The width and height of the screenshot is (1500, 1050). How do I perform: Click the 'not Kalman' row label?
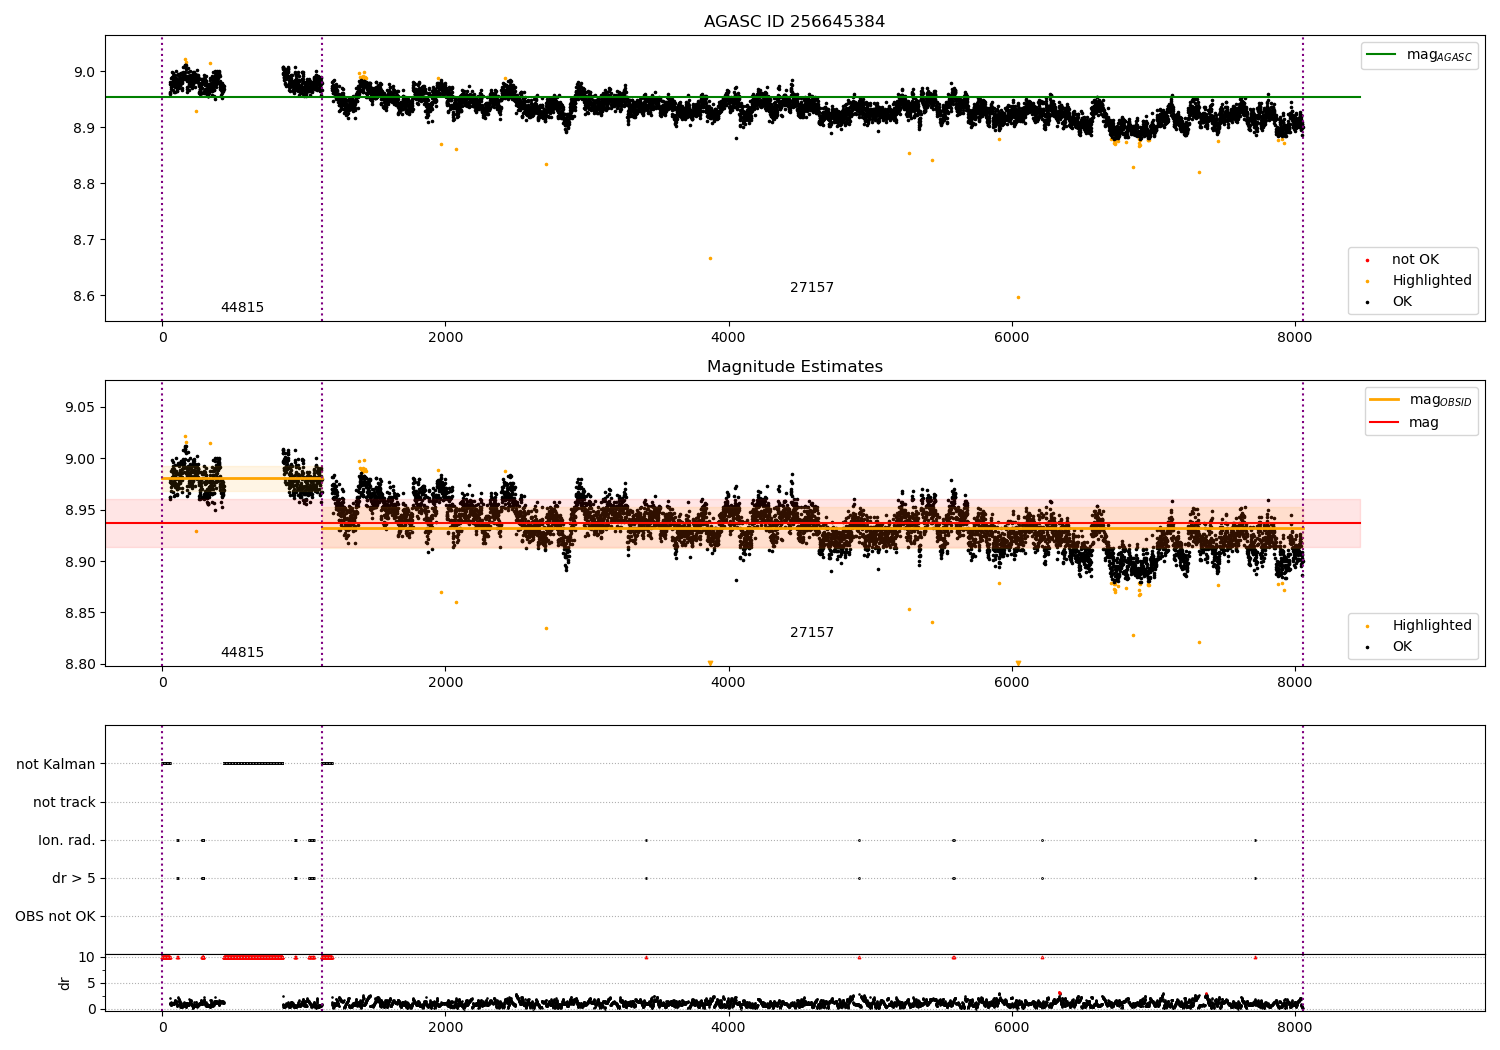[56, 765]
